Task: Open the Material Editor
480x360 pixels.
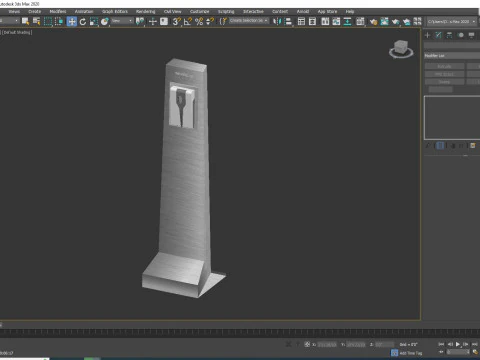Action: [x=360, y=22]
